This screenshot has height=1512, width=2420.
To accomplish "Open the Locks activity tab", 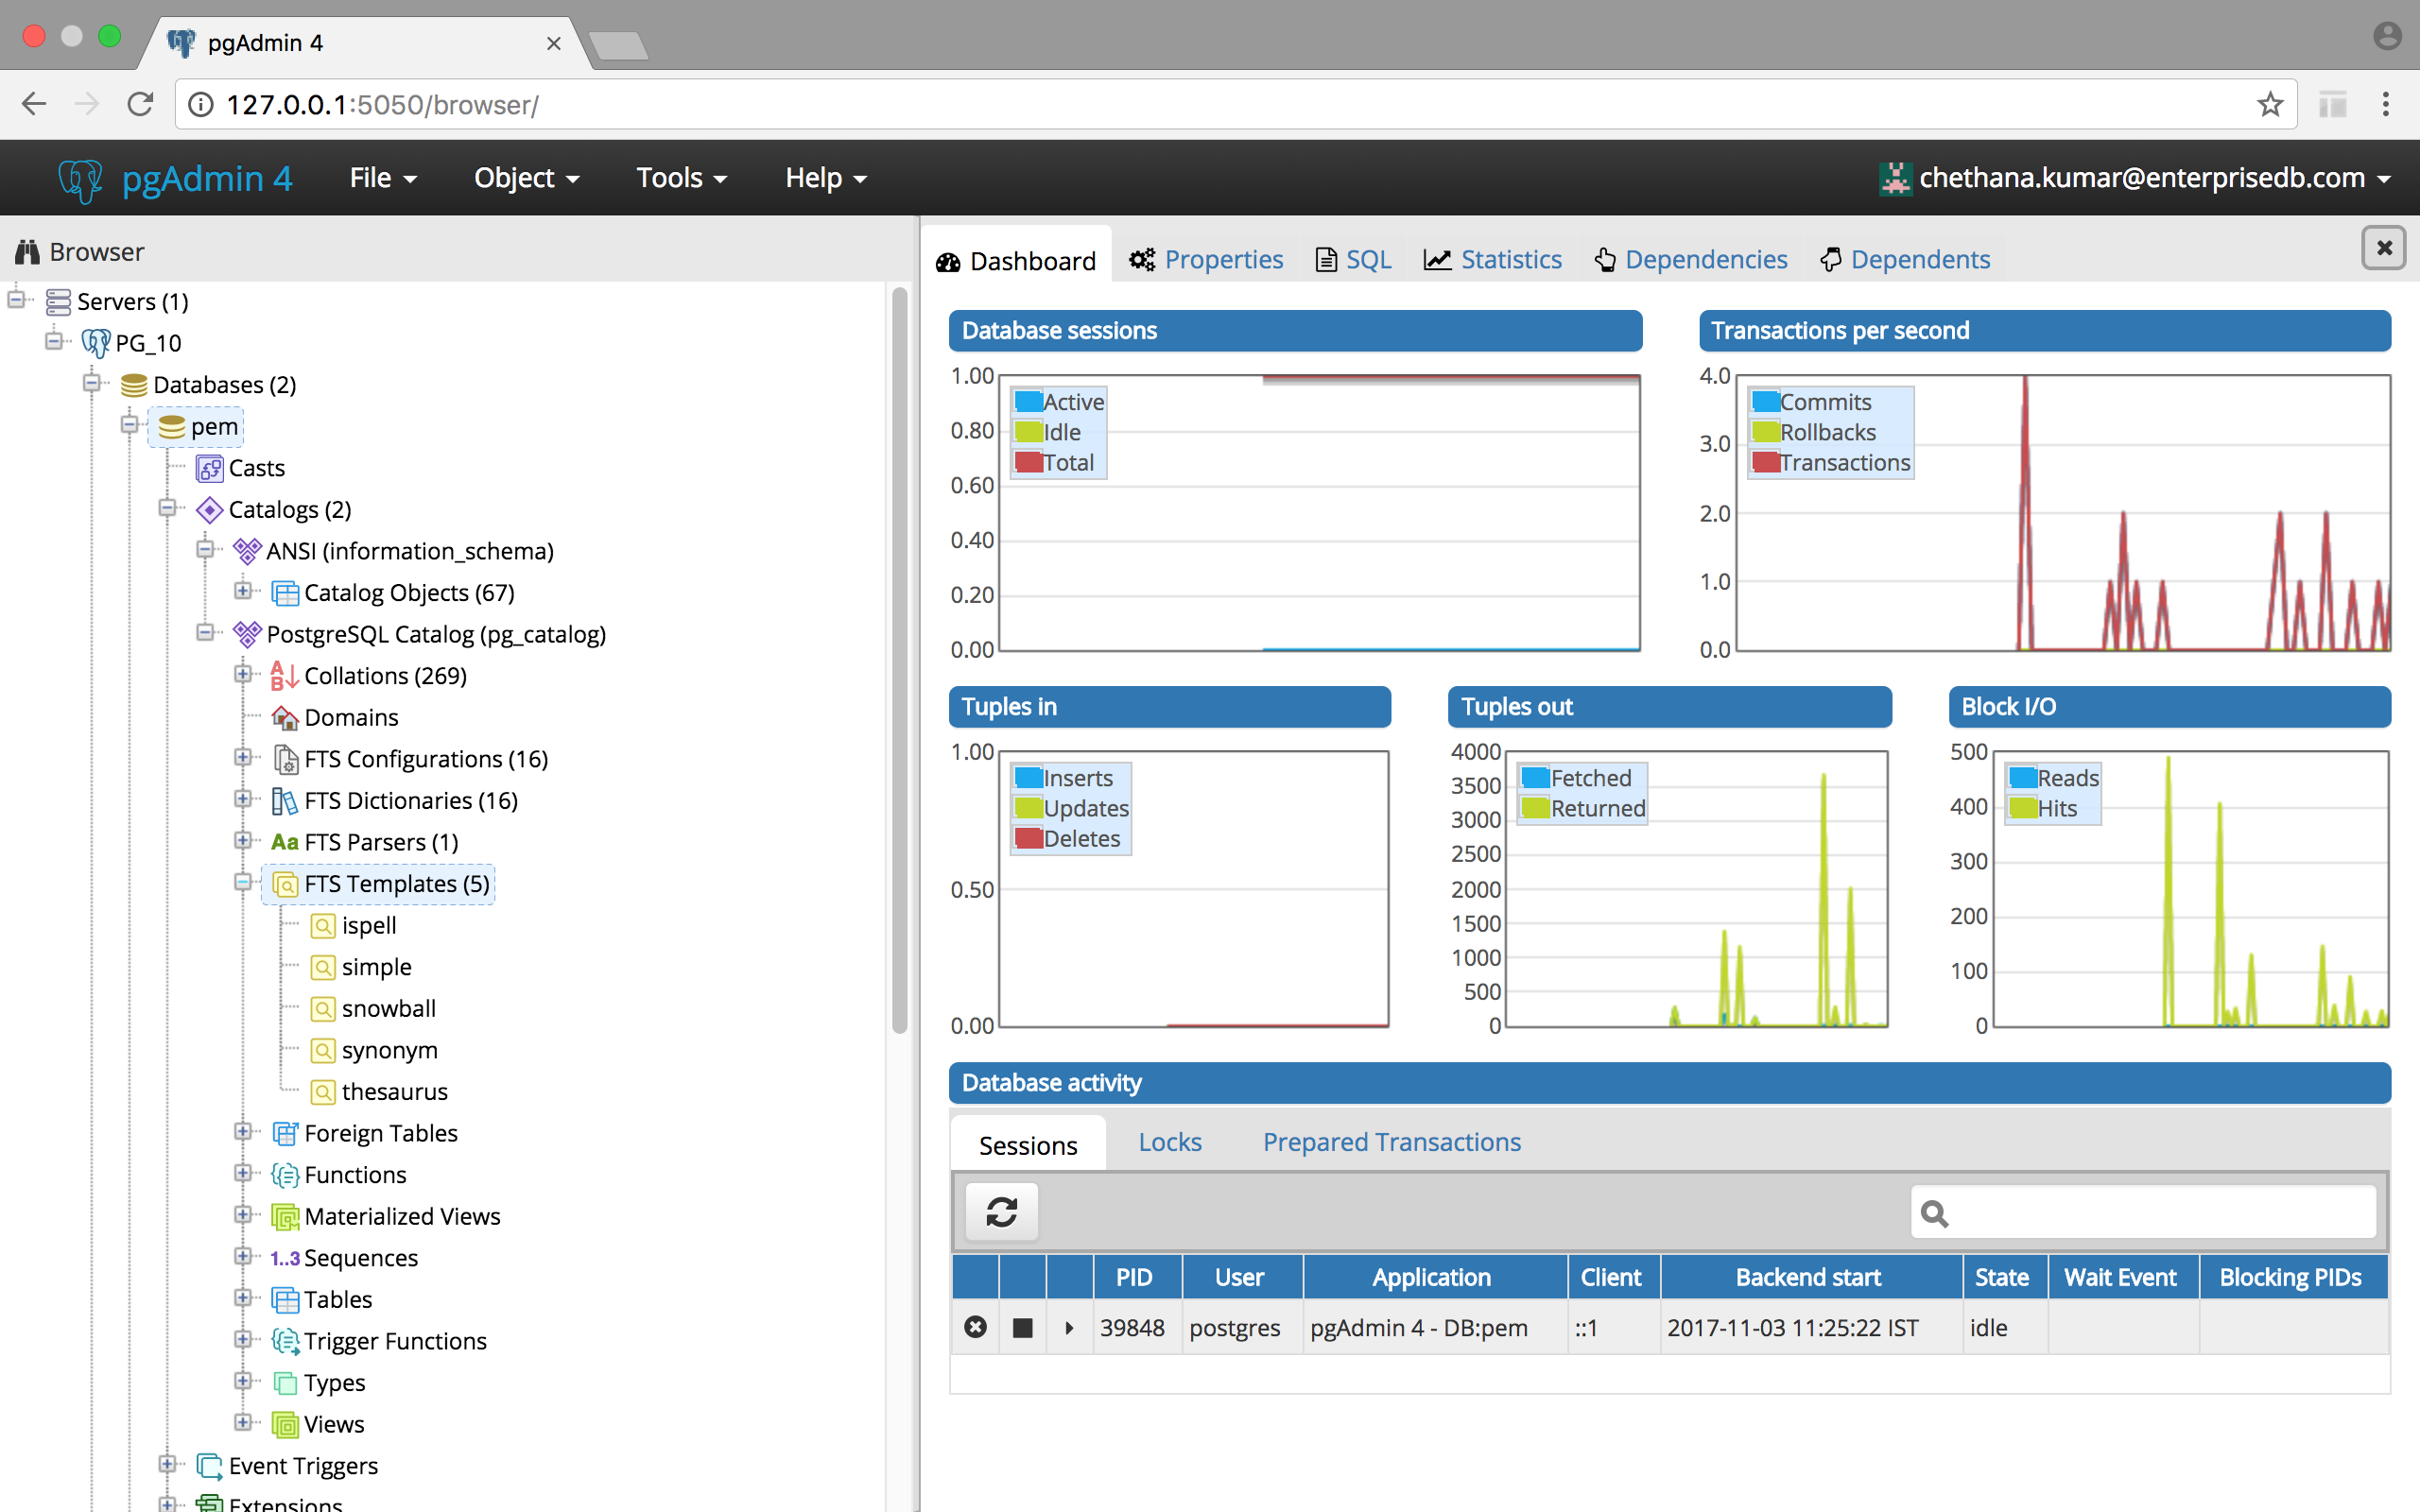I will [1170, 1143].
